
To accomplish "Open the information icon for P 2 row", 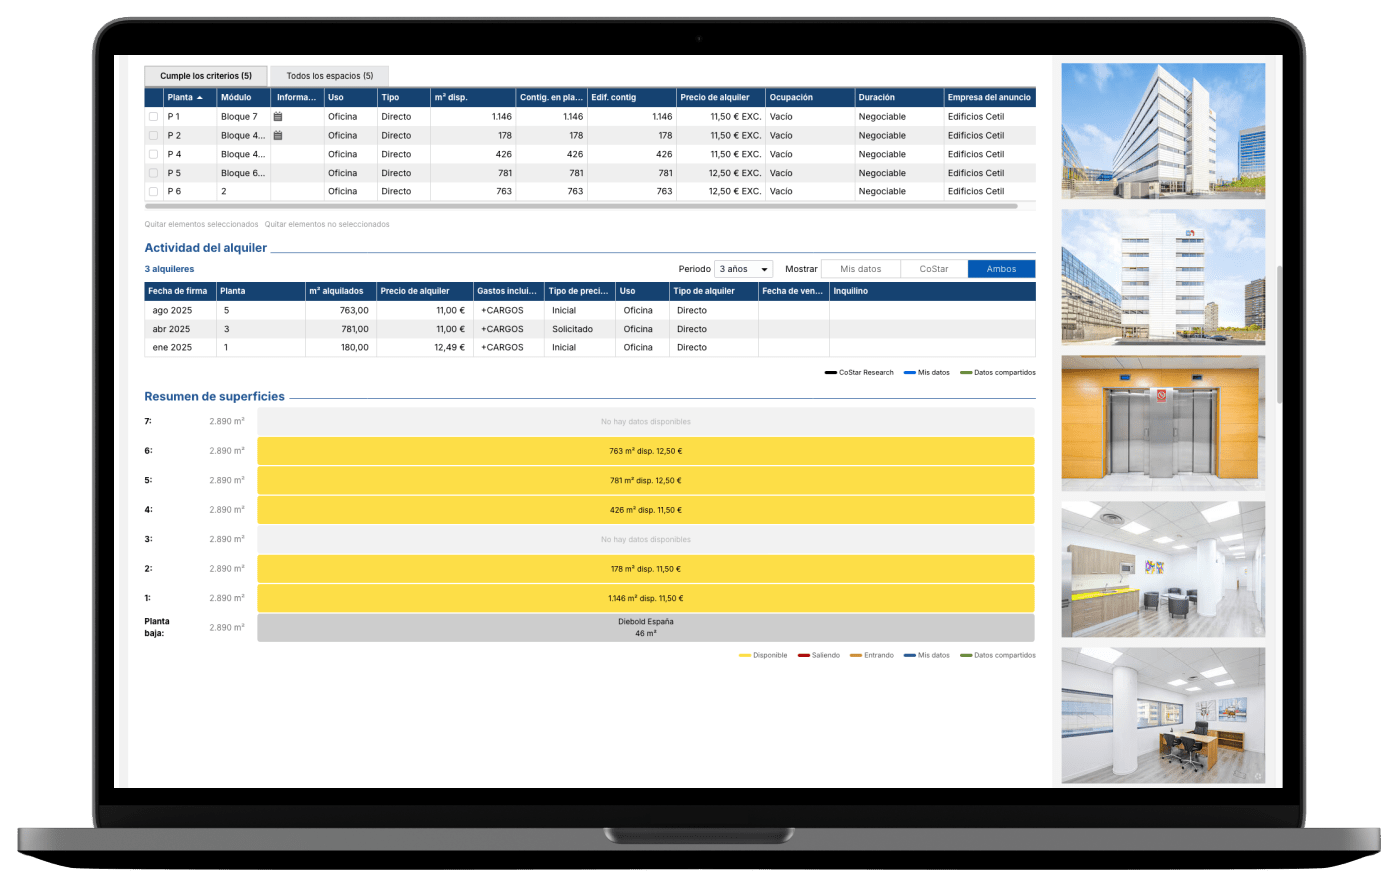I will pos(278,135).
